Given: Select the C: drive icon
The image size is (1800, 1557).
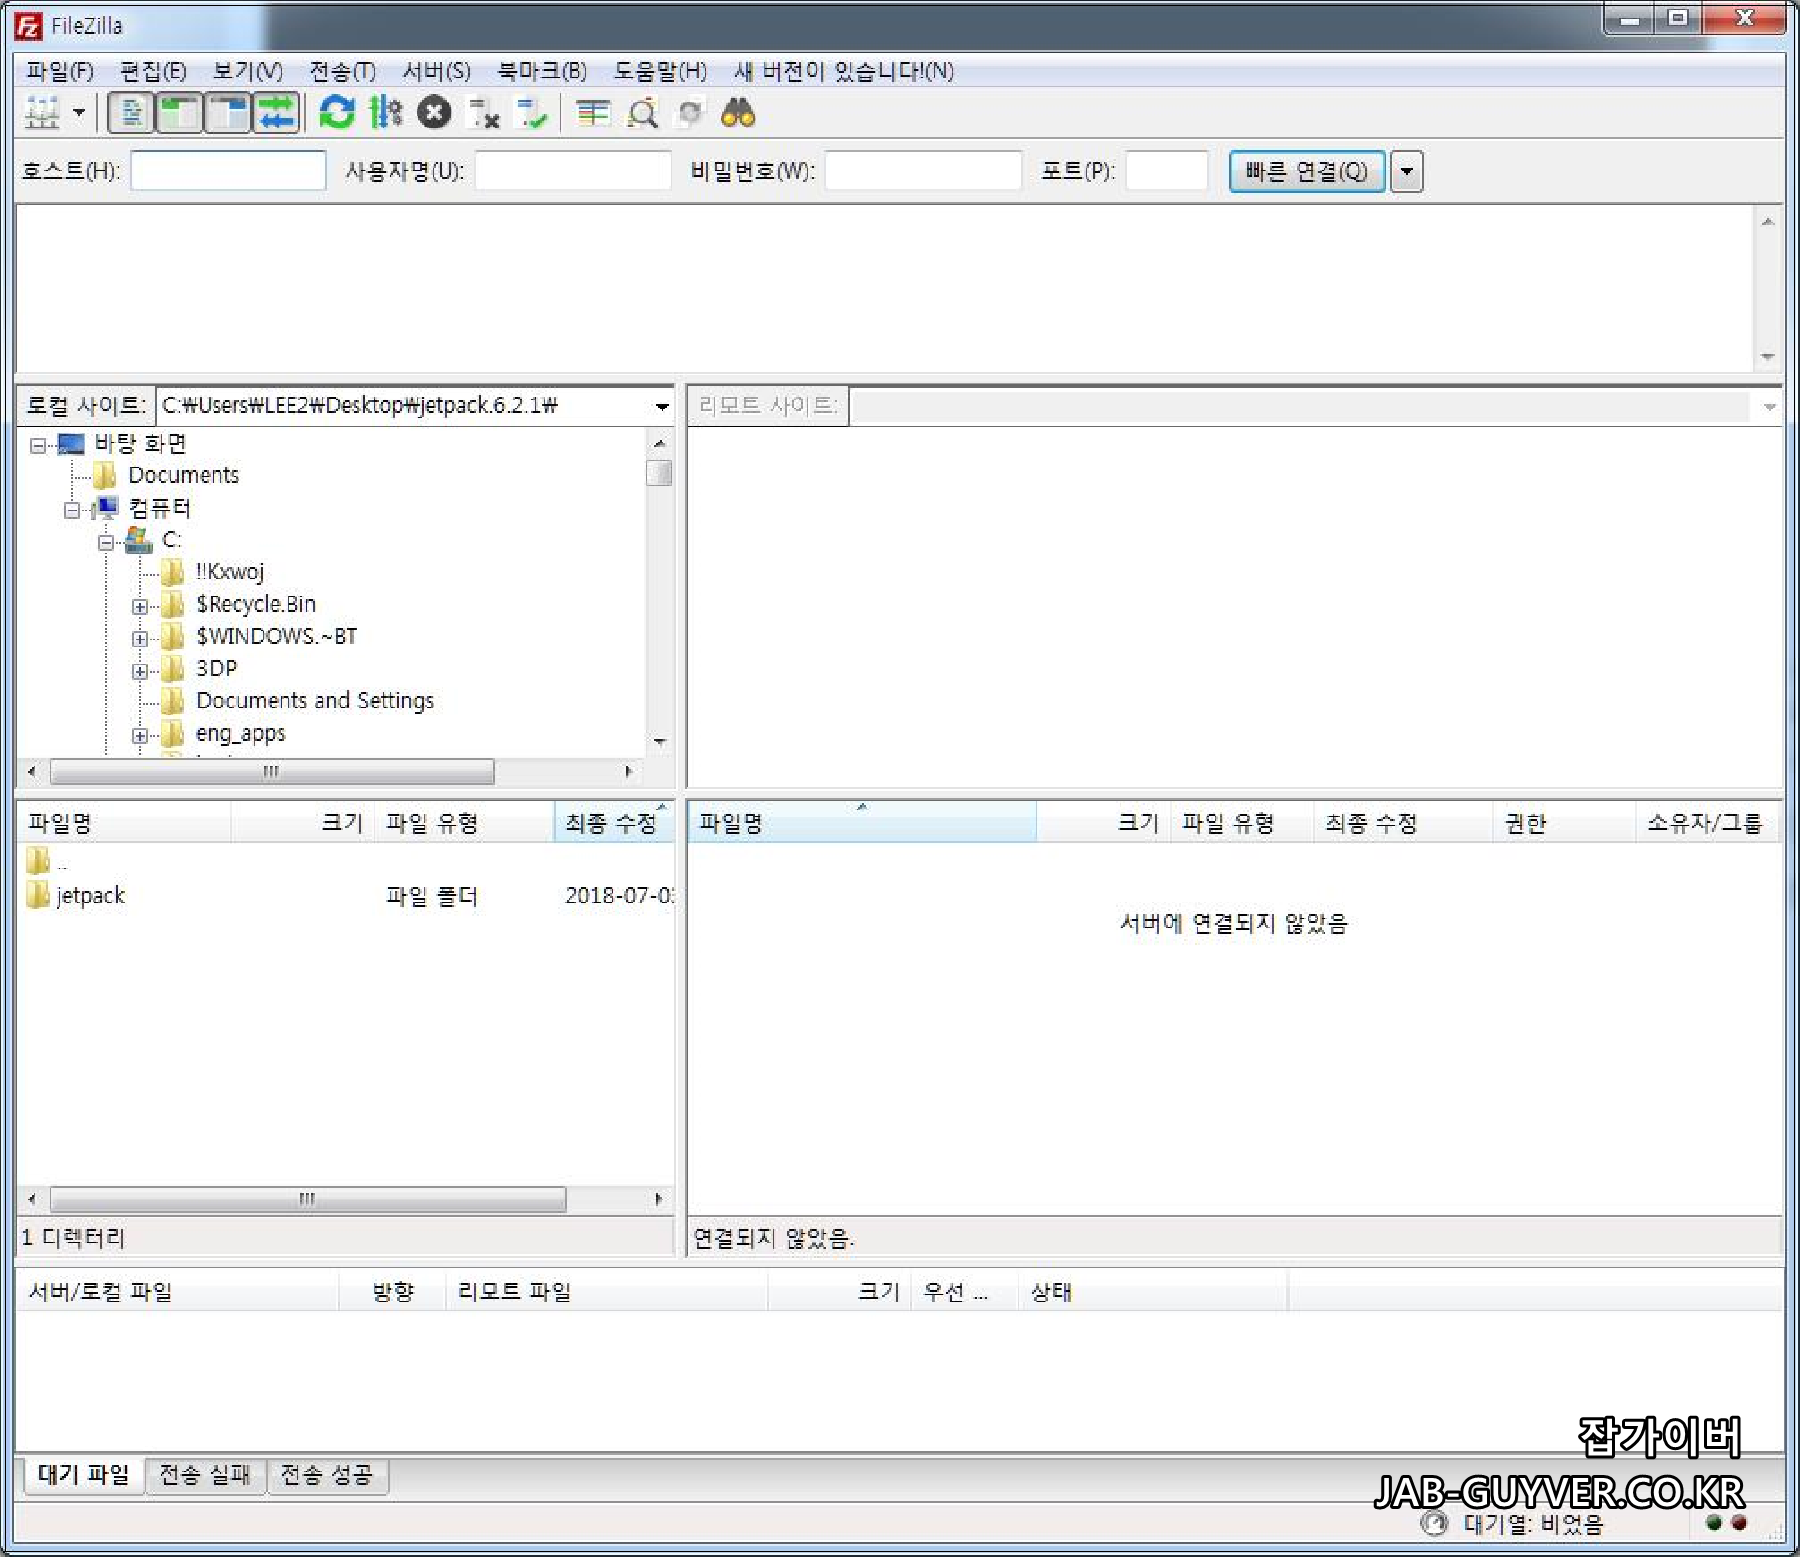Looking at the screenshot, I should tap(139, 540).
